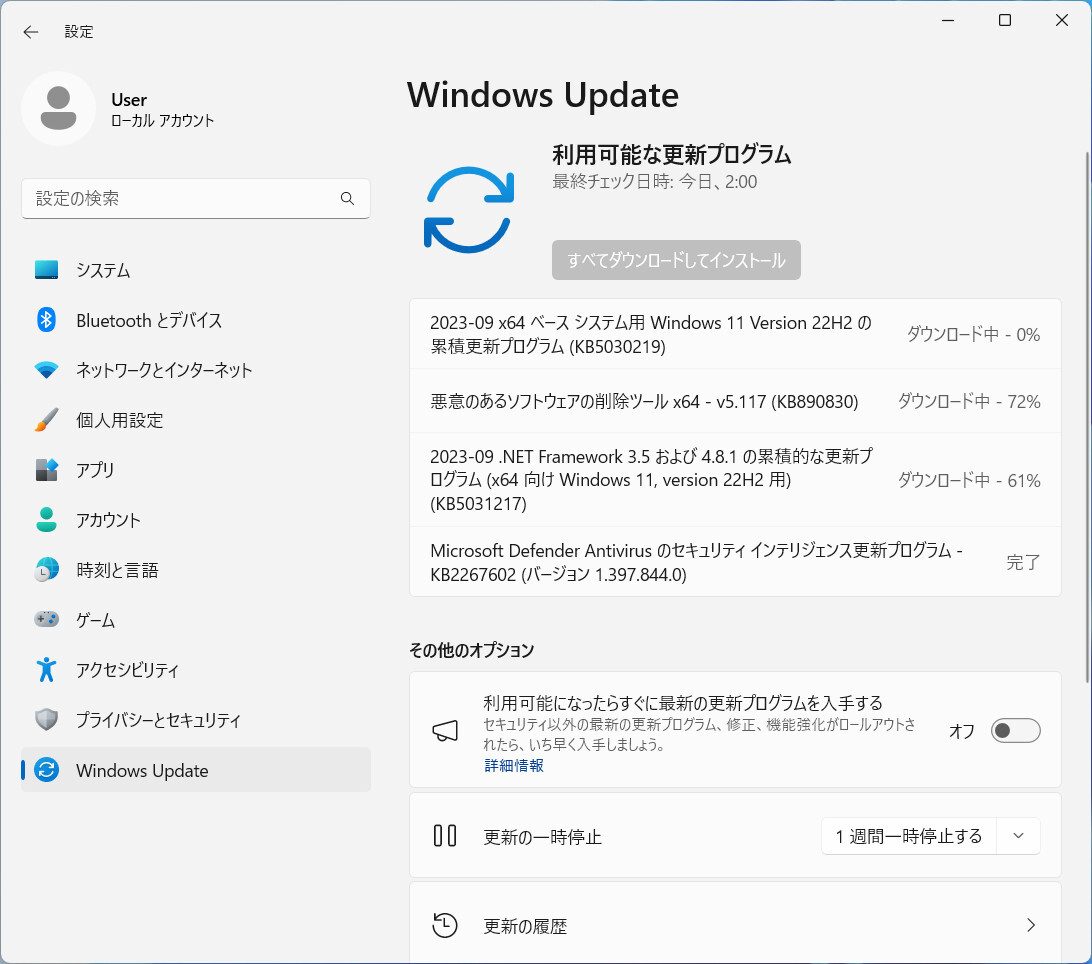
Task: Select Windows Update in sidebar
Action: [x=196, y=770]
